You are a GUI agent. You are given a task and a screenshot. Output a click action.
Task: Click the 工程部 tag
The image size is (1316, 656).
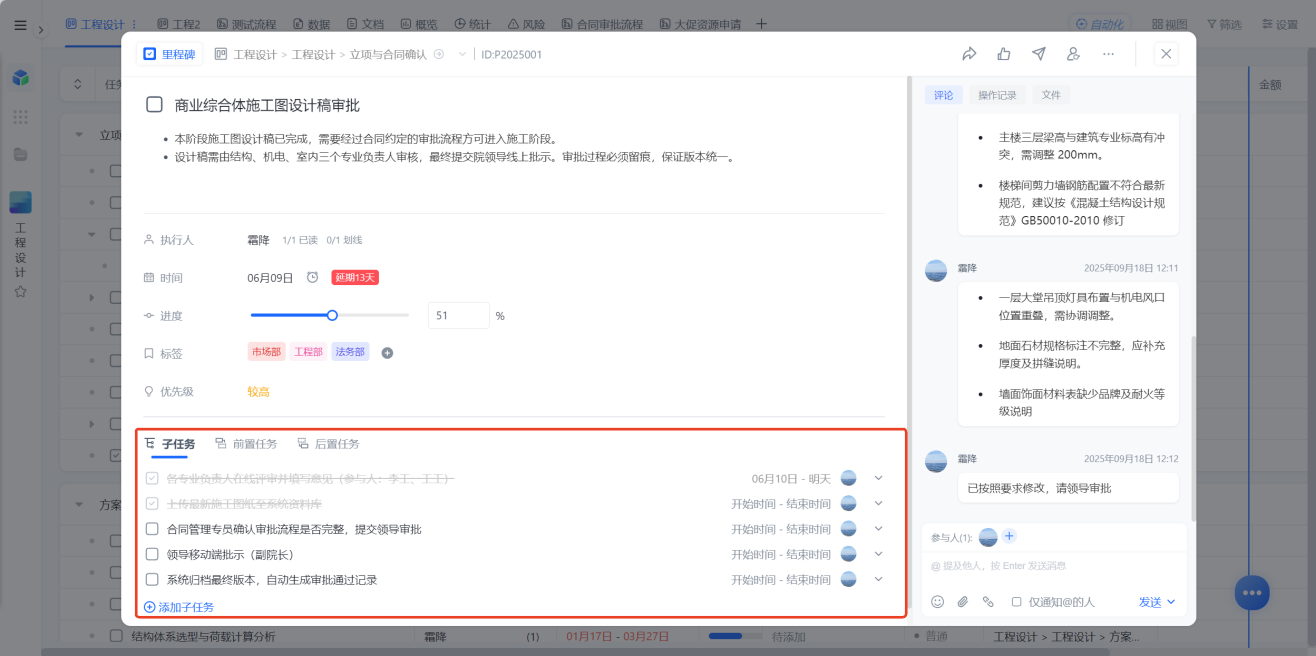308,352
